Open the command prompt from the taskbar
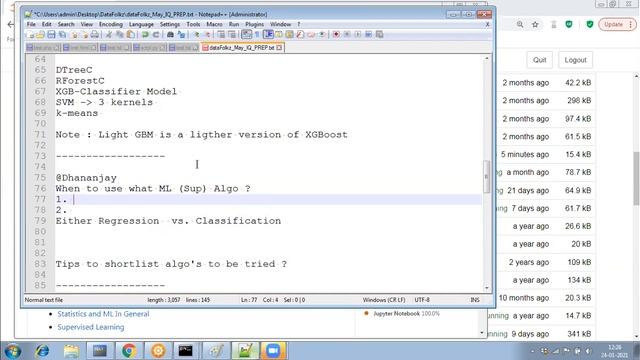640x360 pixels. click(x=185, y=351)
